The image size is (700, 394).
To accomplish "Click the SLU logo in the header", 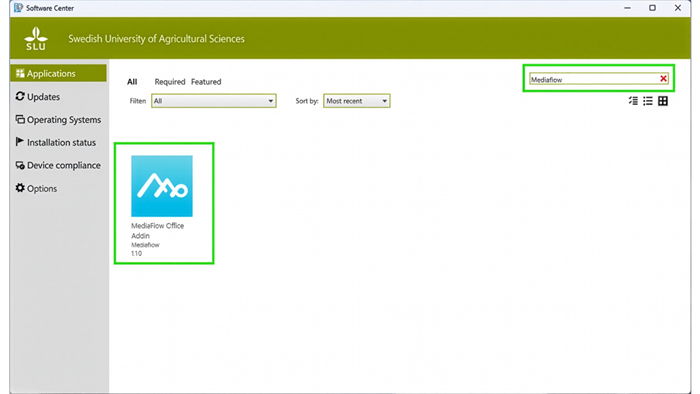I will click(36, 38).
